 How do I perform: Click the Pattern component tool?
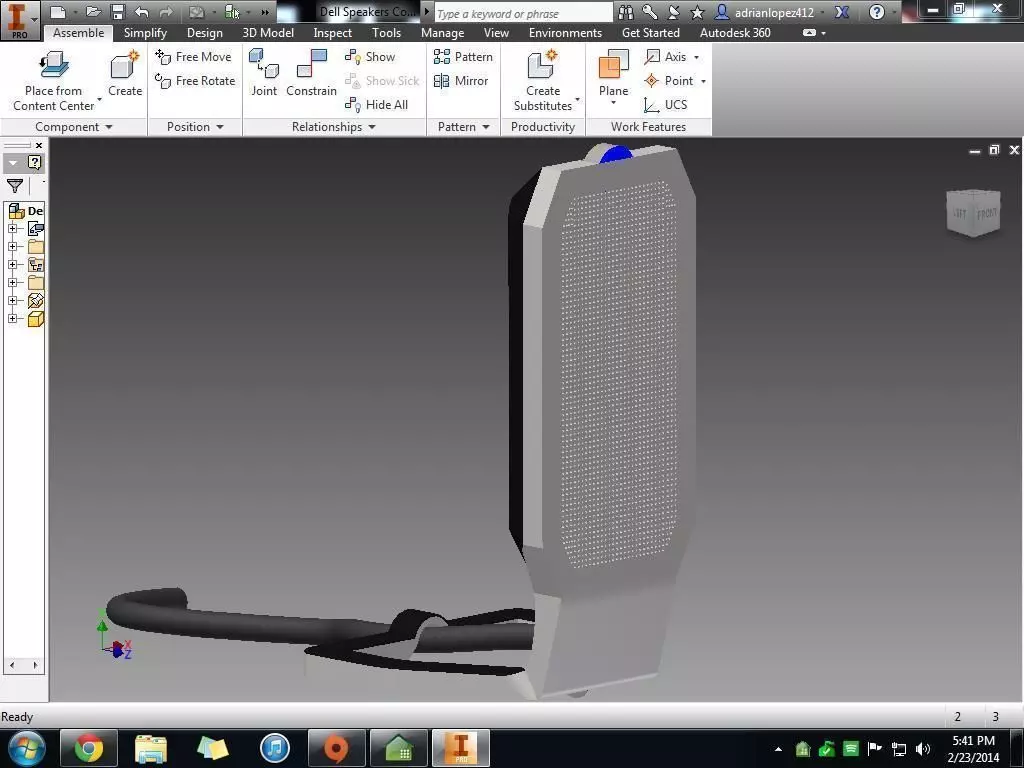[x=463, y=57]
